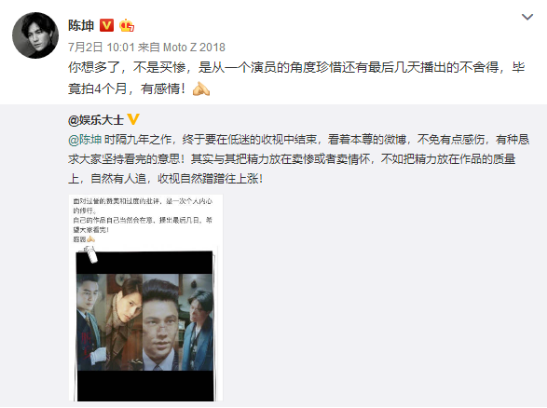Screen dimensions: 547x408
Task: Open the post timestamp 7月2日 10:01
Action: tap(101, 47)
